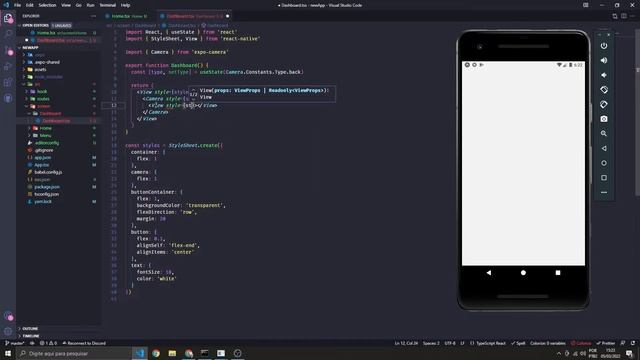Click the emulator zoom magnifier icon
The height and width of the screenshot is (360, 640).
pyautogui.click(x=604, y=133)
